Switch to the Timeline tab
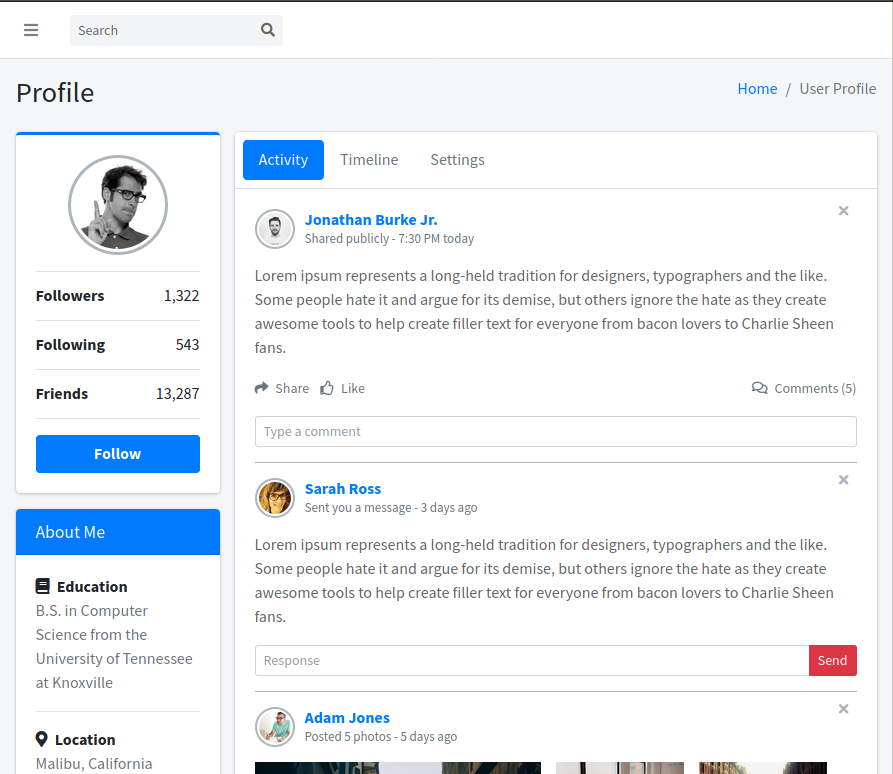 pos(369,160)
